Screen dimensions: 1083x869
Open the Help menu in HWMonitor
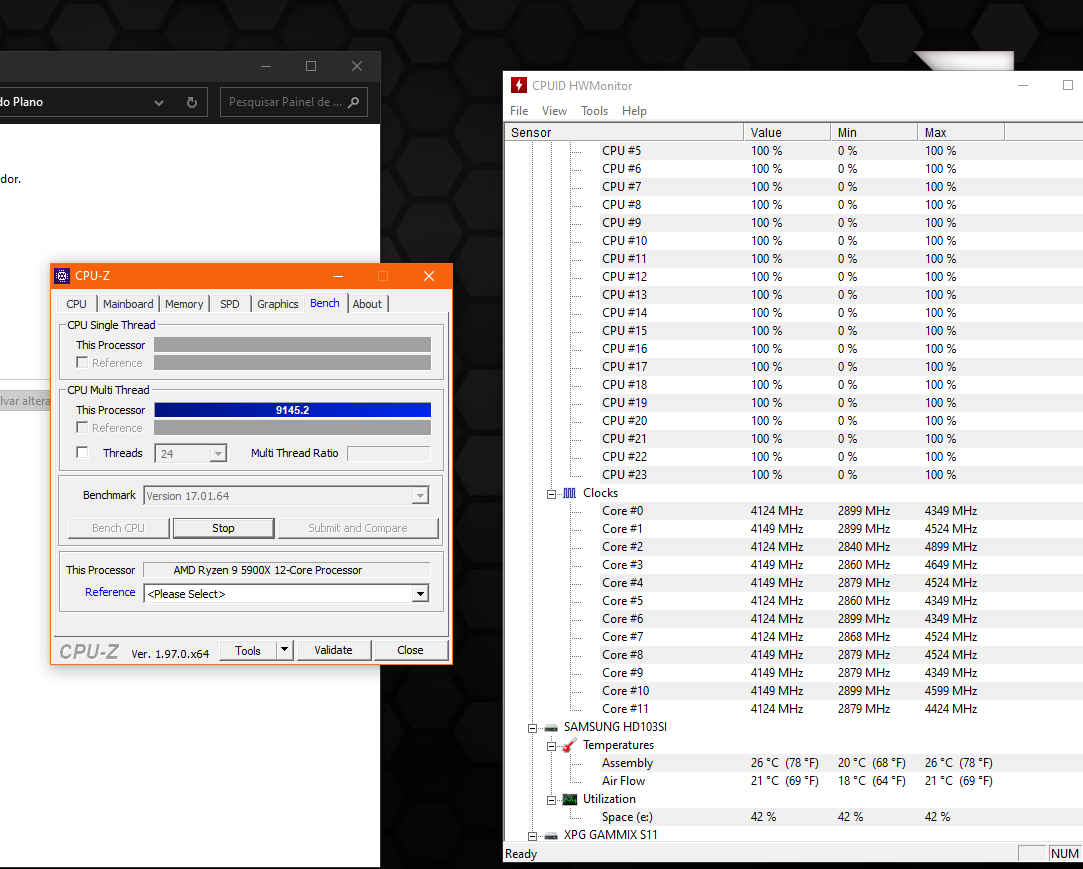(634, 111)
